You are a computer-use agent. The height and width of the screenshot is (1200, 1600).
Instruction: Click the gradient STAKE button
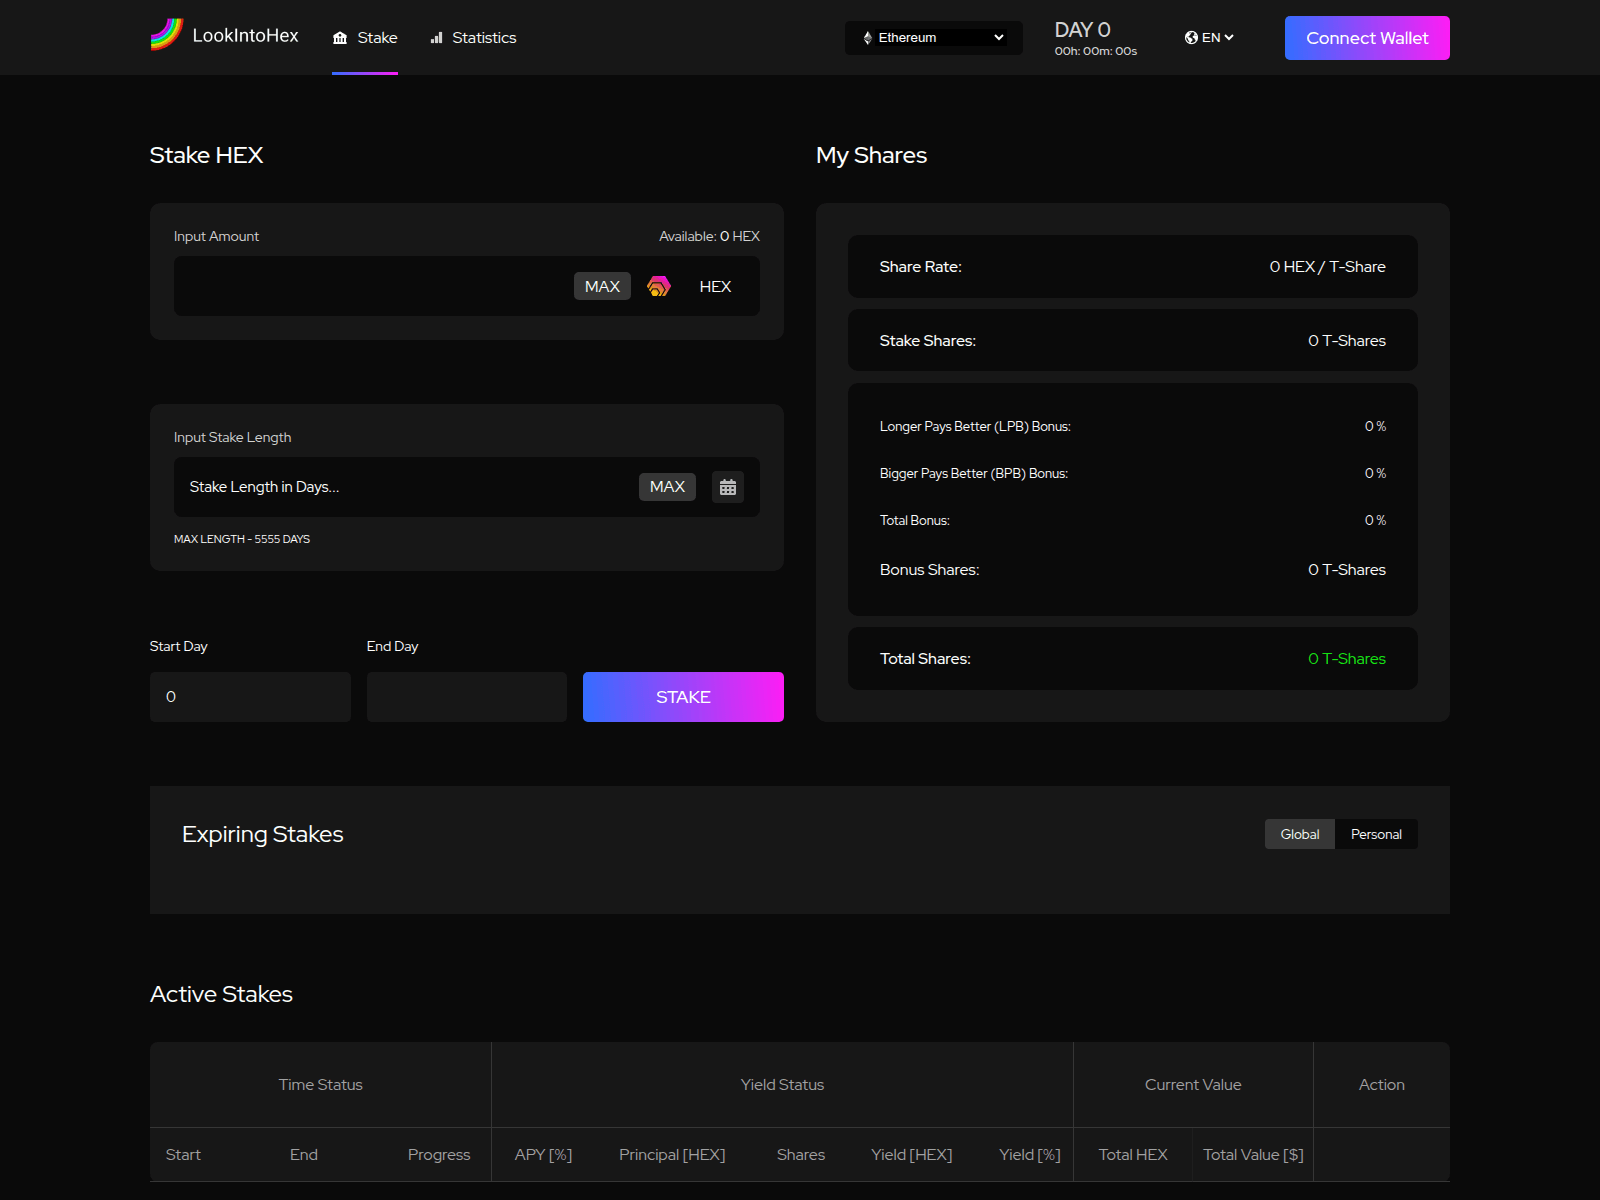683,697
